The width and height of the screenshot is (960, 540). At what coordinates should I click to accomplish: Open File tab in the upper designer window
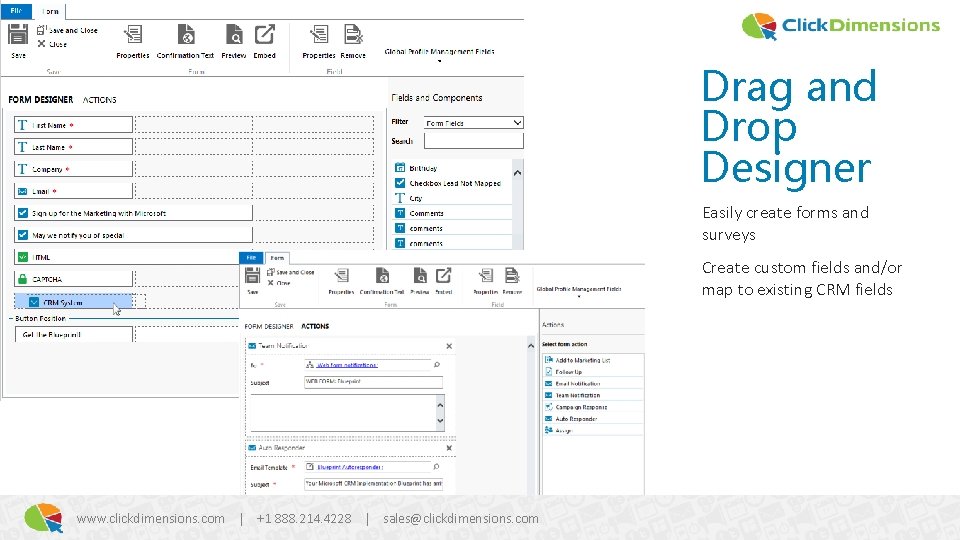pyautogui.click(x=17, y=10)
